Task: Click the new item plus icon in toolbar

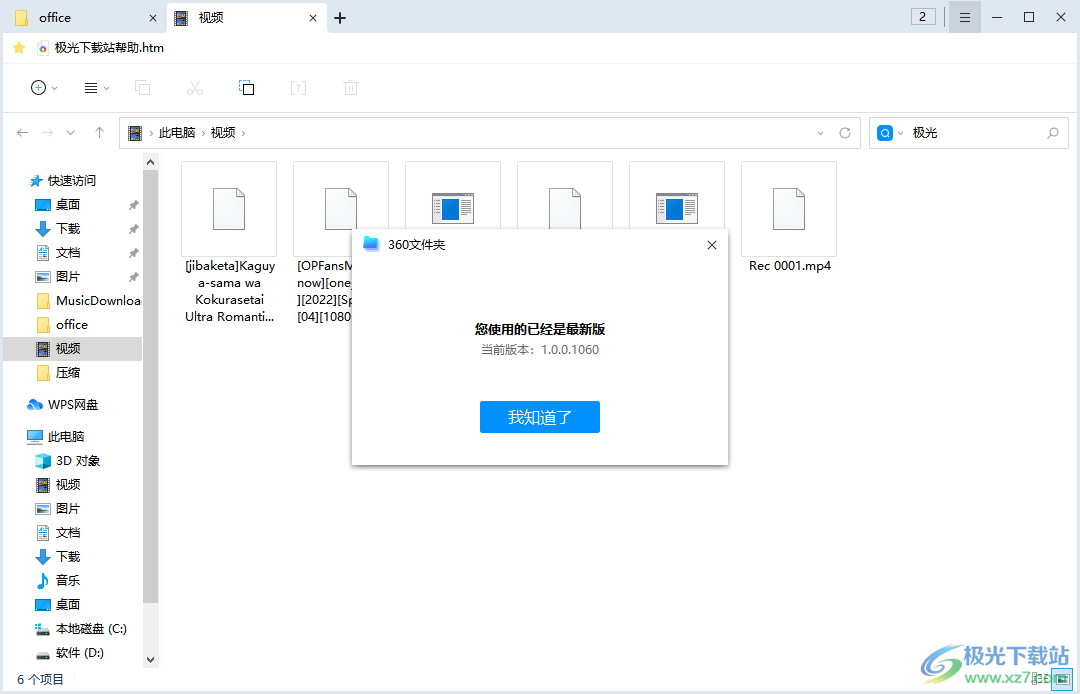Action: 39,87
